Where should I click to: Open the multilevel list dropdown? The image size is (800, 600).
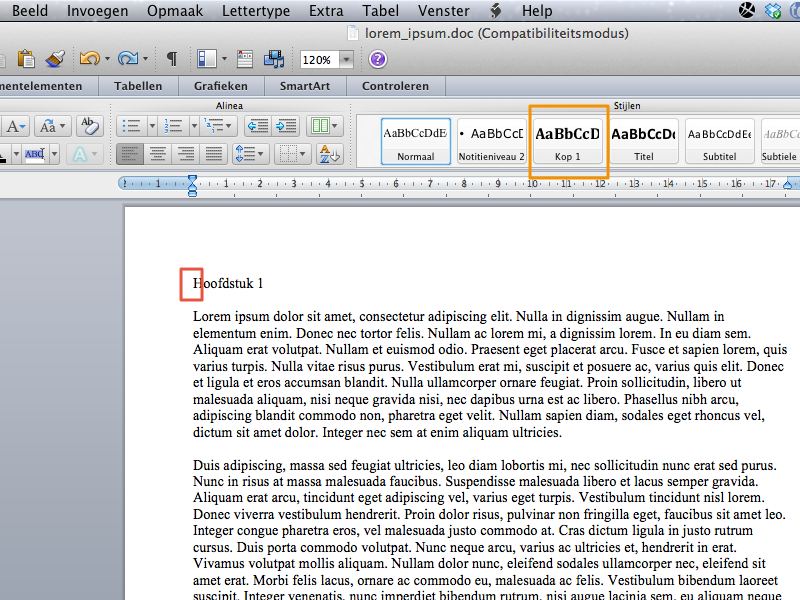point(218,126)
